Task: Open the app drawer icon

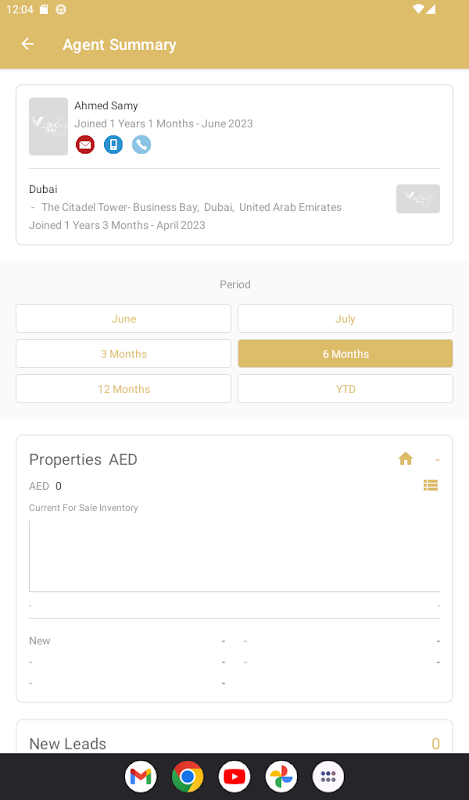Action: click(328, 777)
